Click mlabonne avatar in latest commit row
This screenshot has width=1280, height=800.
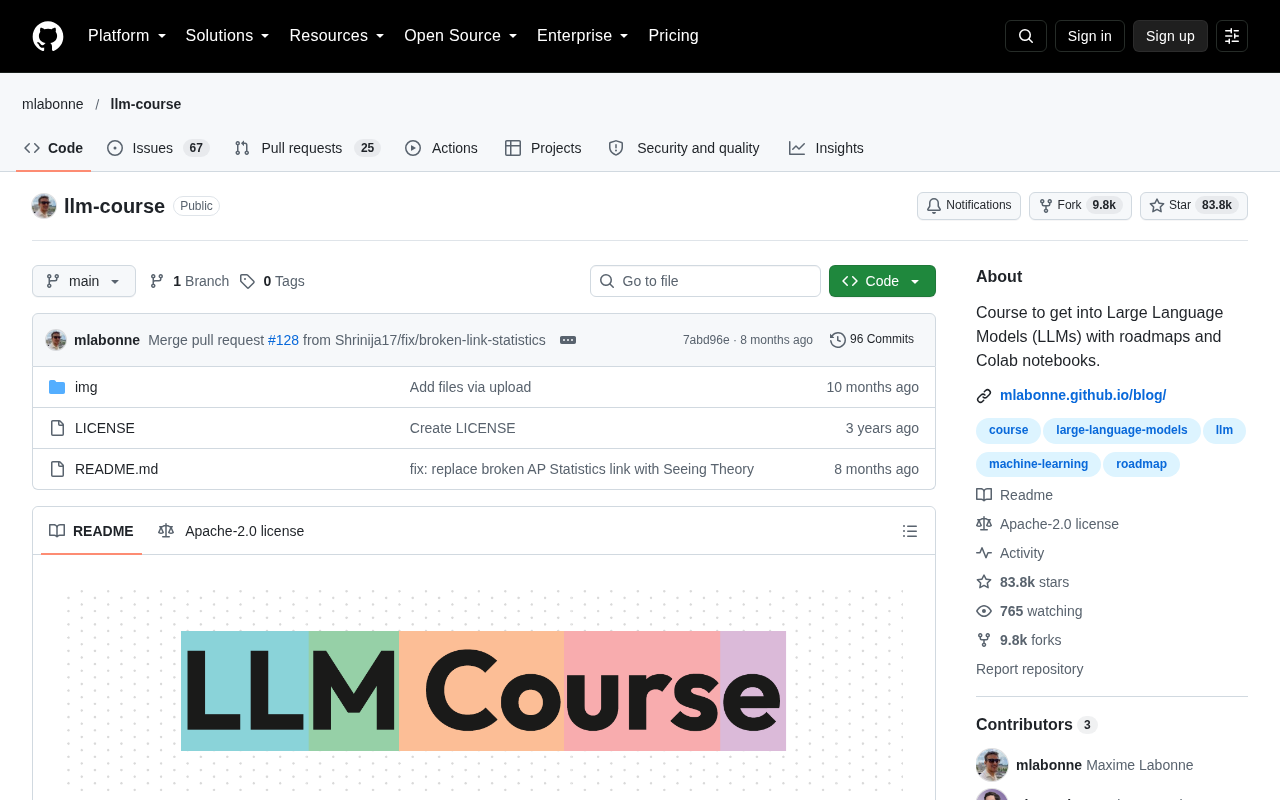click(x=56, y=340)
